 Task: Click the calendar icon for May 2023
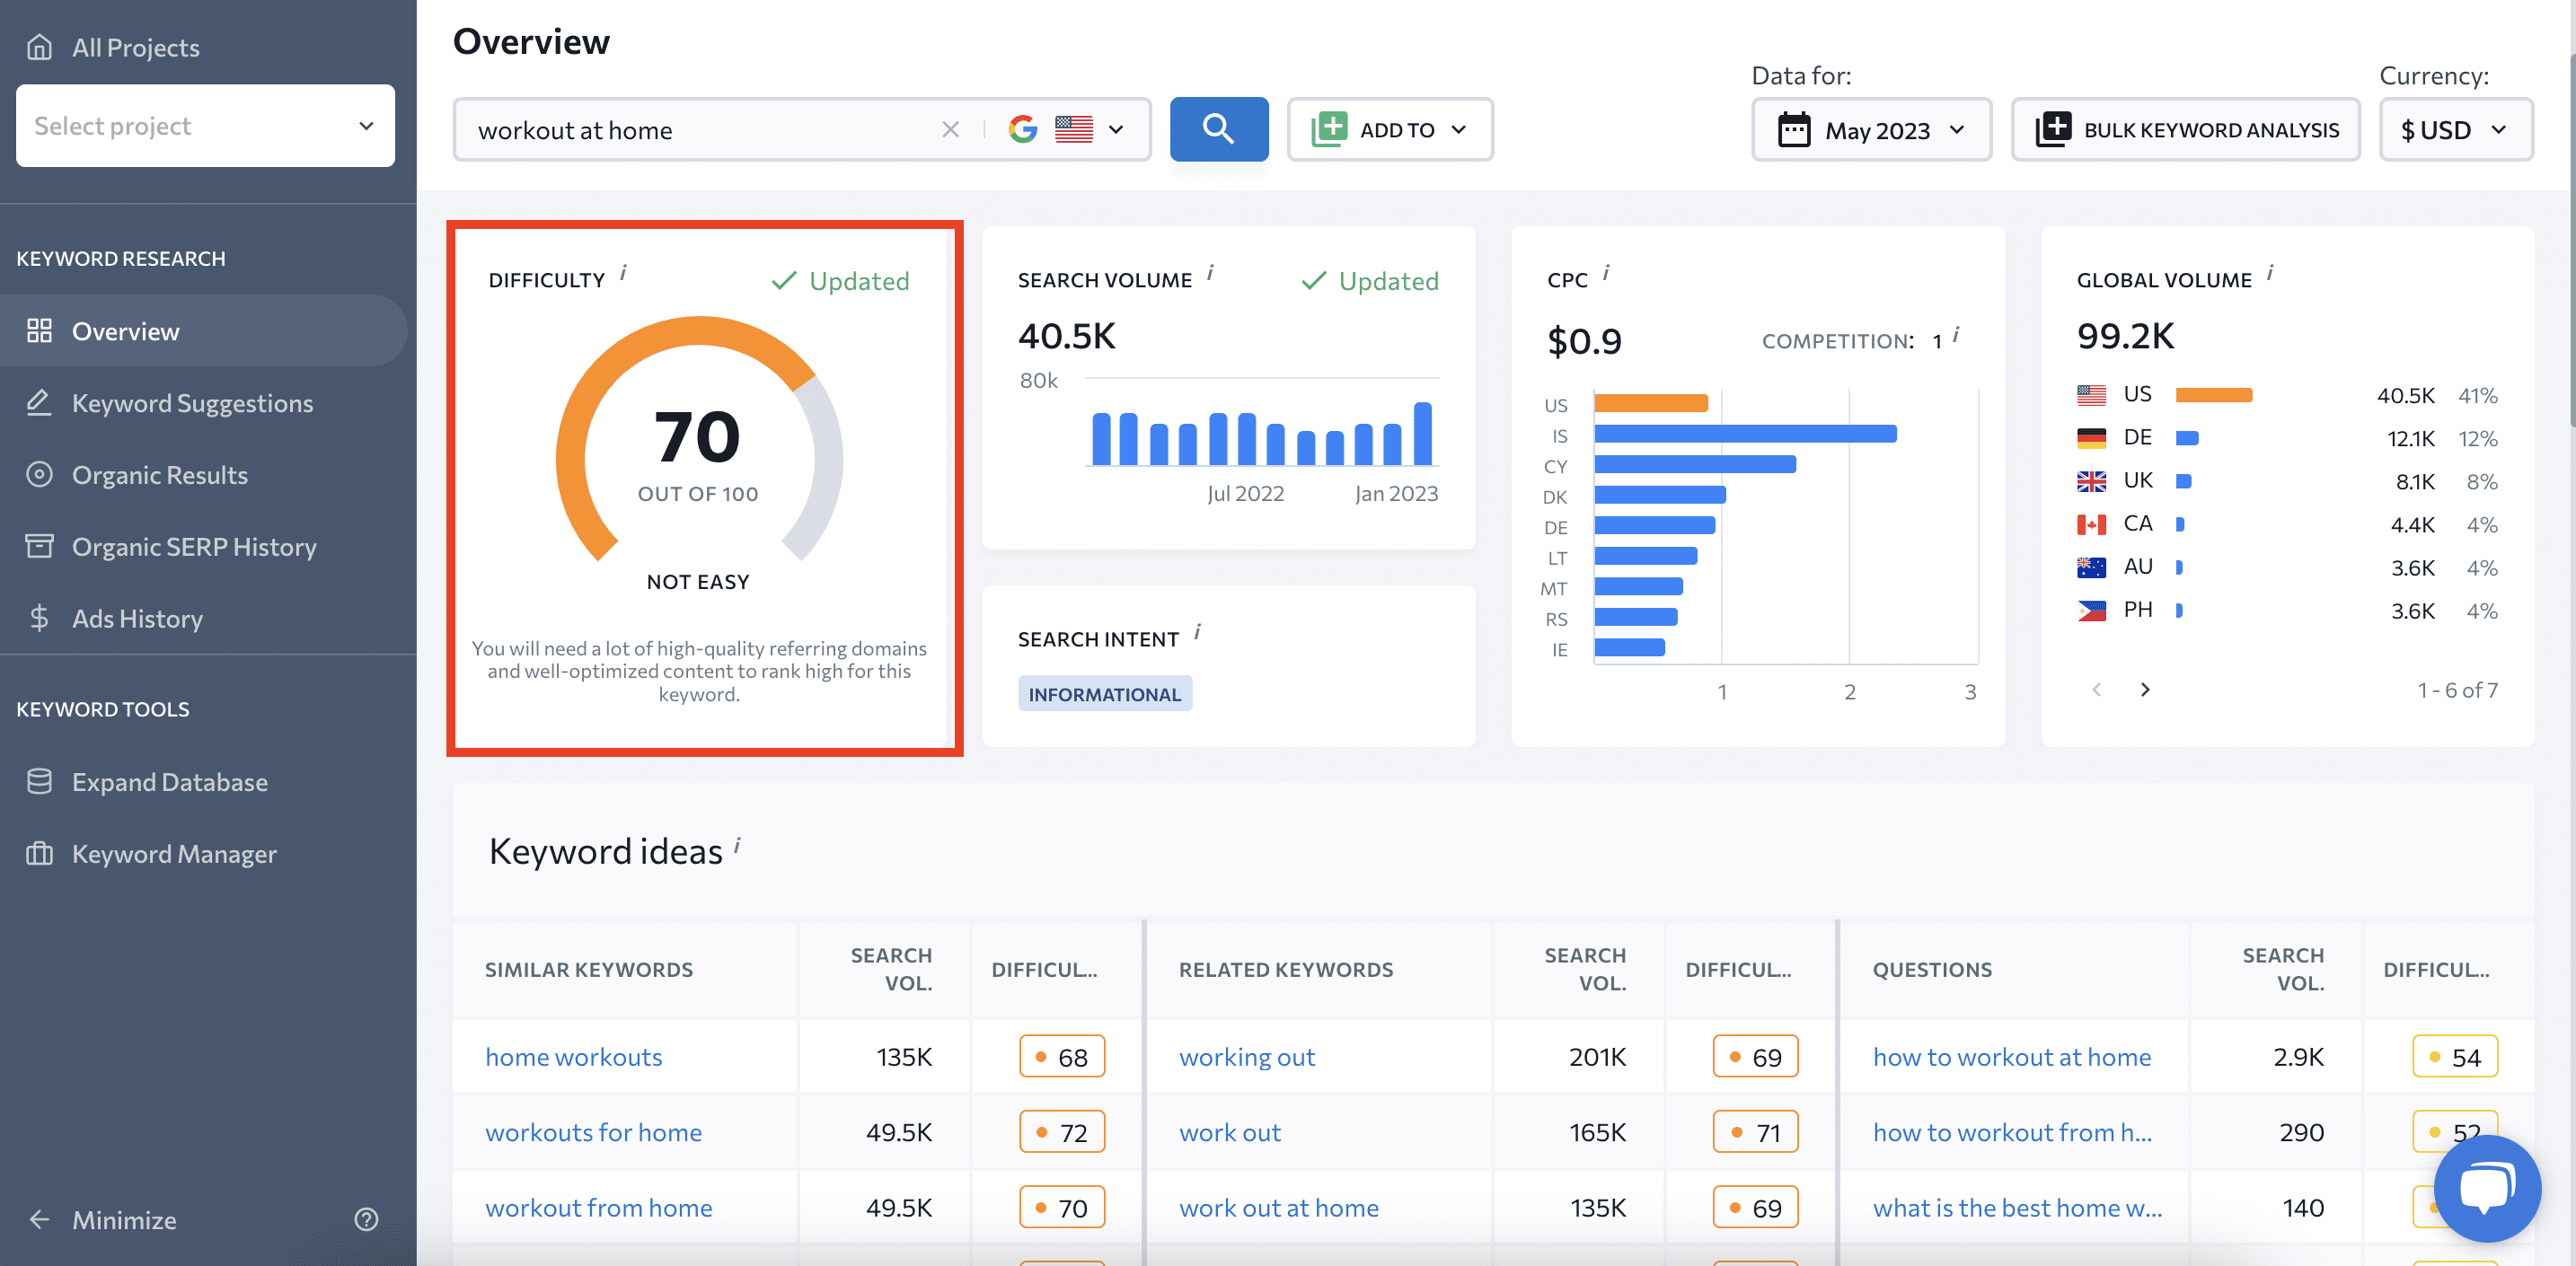pos(1795,128)
